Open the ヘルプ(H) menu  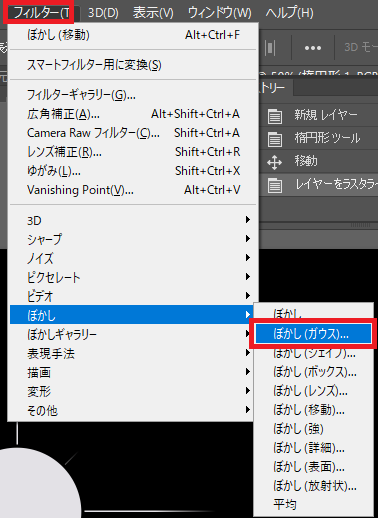(x=289, y=13)
